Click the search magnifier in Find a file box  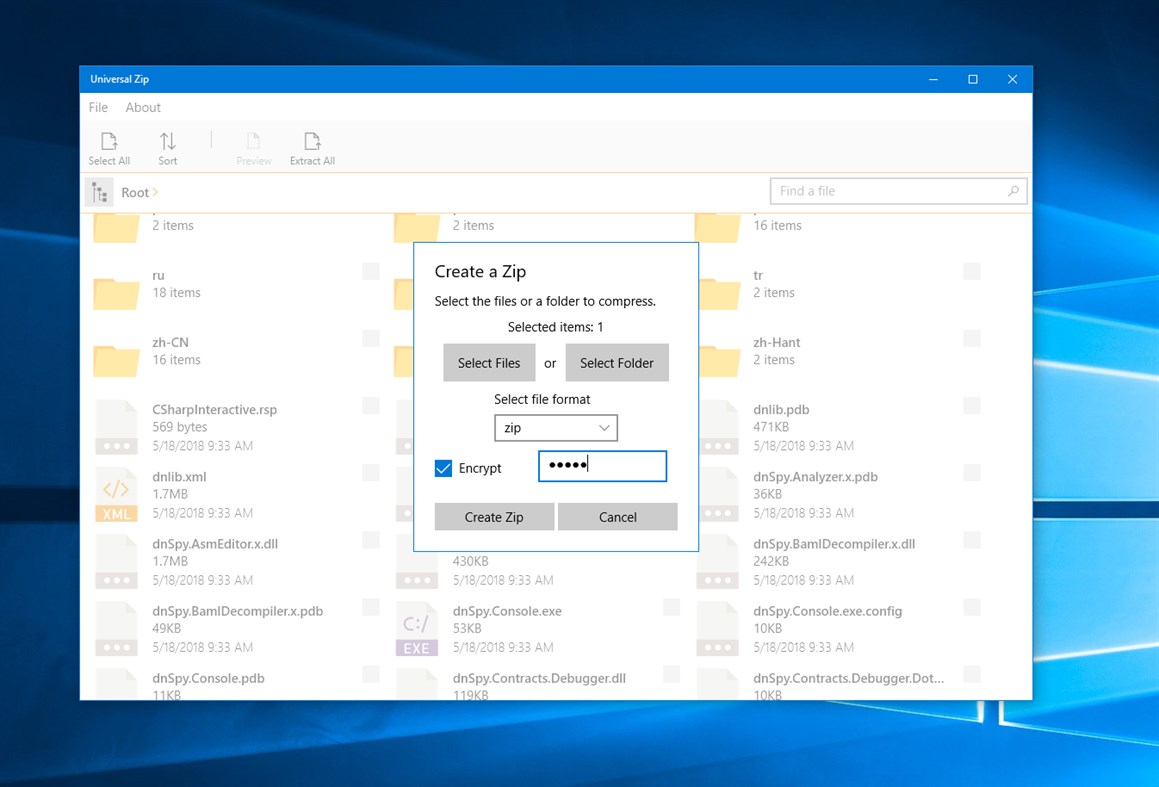point(1013,190)
